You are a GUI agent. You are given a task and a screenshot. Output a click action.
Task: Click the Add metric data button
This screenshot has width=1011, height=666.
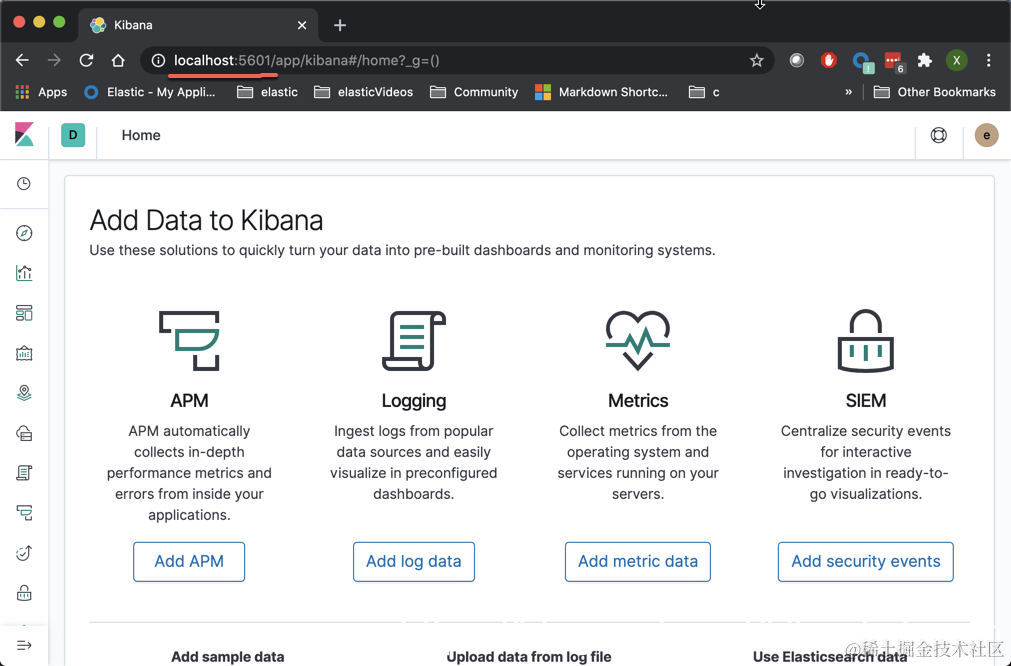pos(638,562)
